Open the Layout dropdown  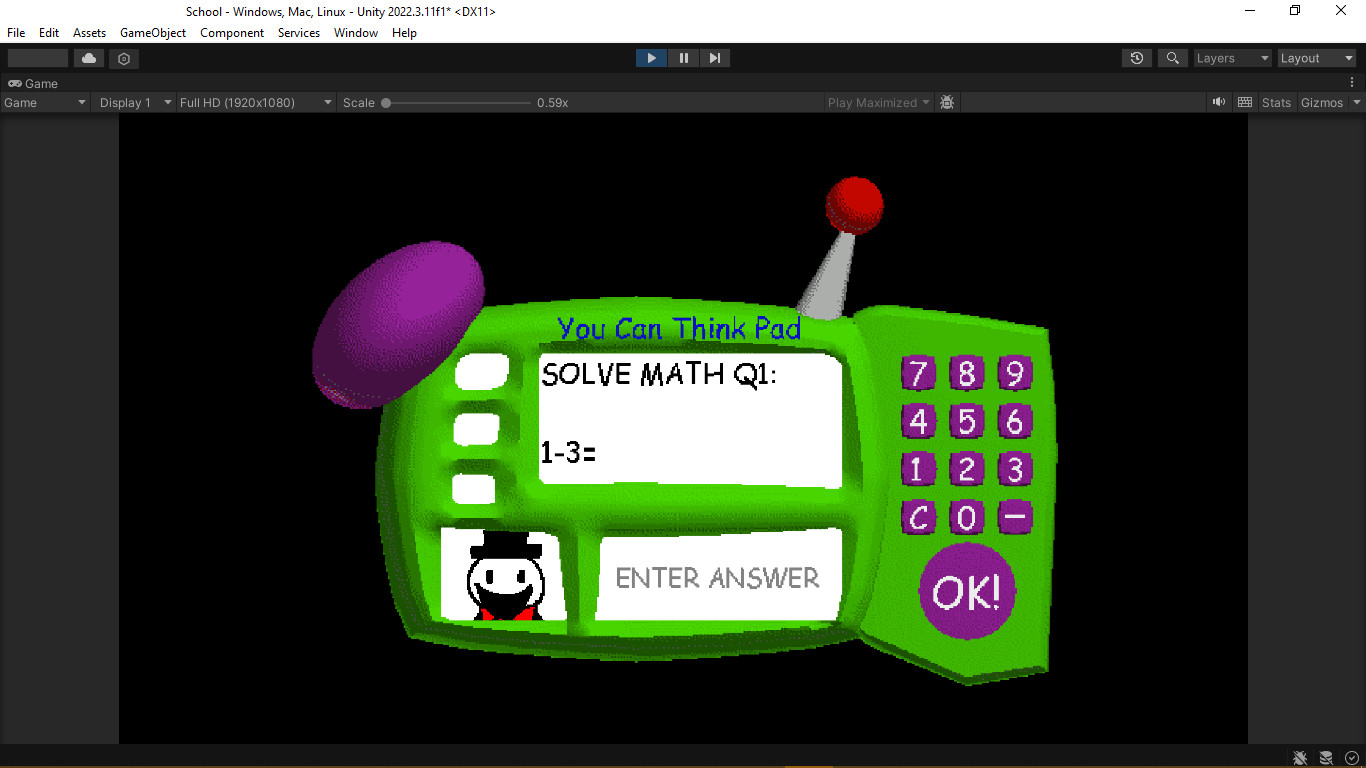[x=1316, y=58]
